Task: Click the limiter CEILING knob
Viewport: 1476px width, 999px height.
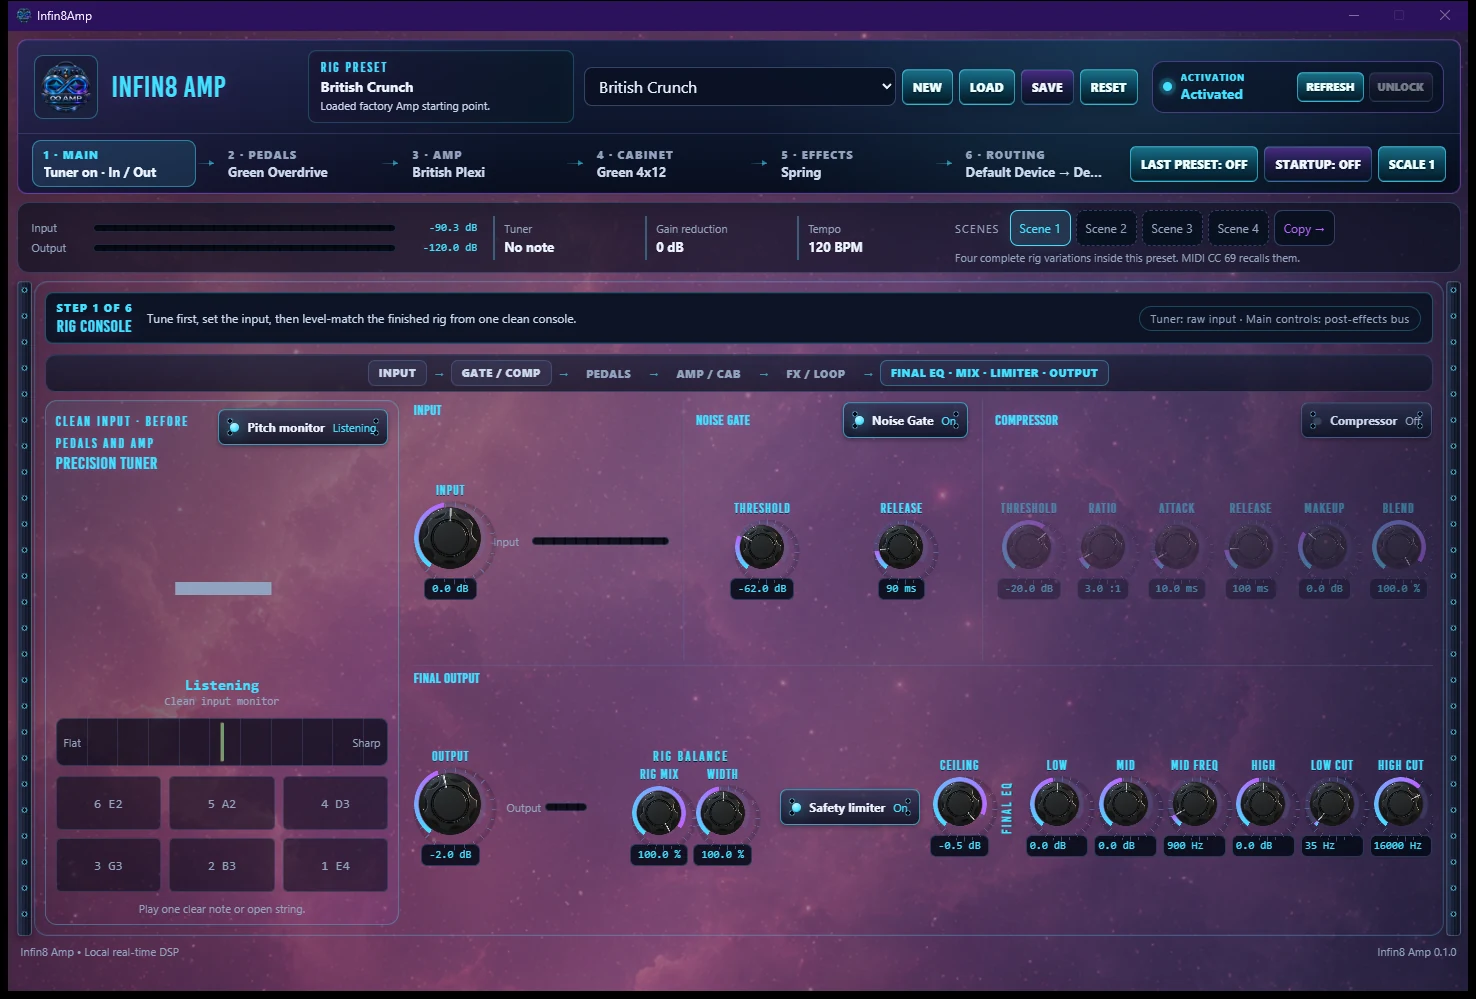Action: 959,803
